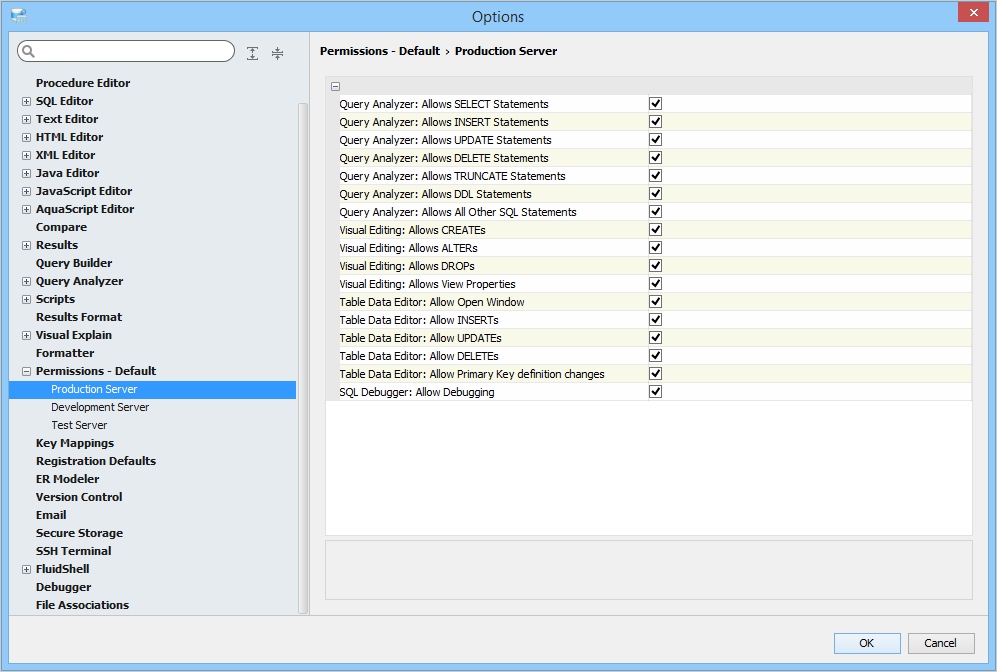Disable SQL Debugger Allow Debugging
Image resolution: width=997 pixels, height=672 pixels.
(x=656, y=392)
